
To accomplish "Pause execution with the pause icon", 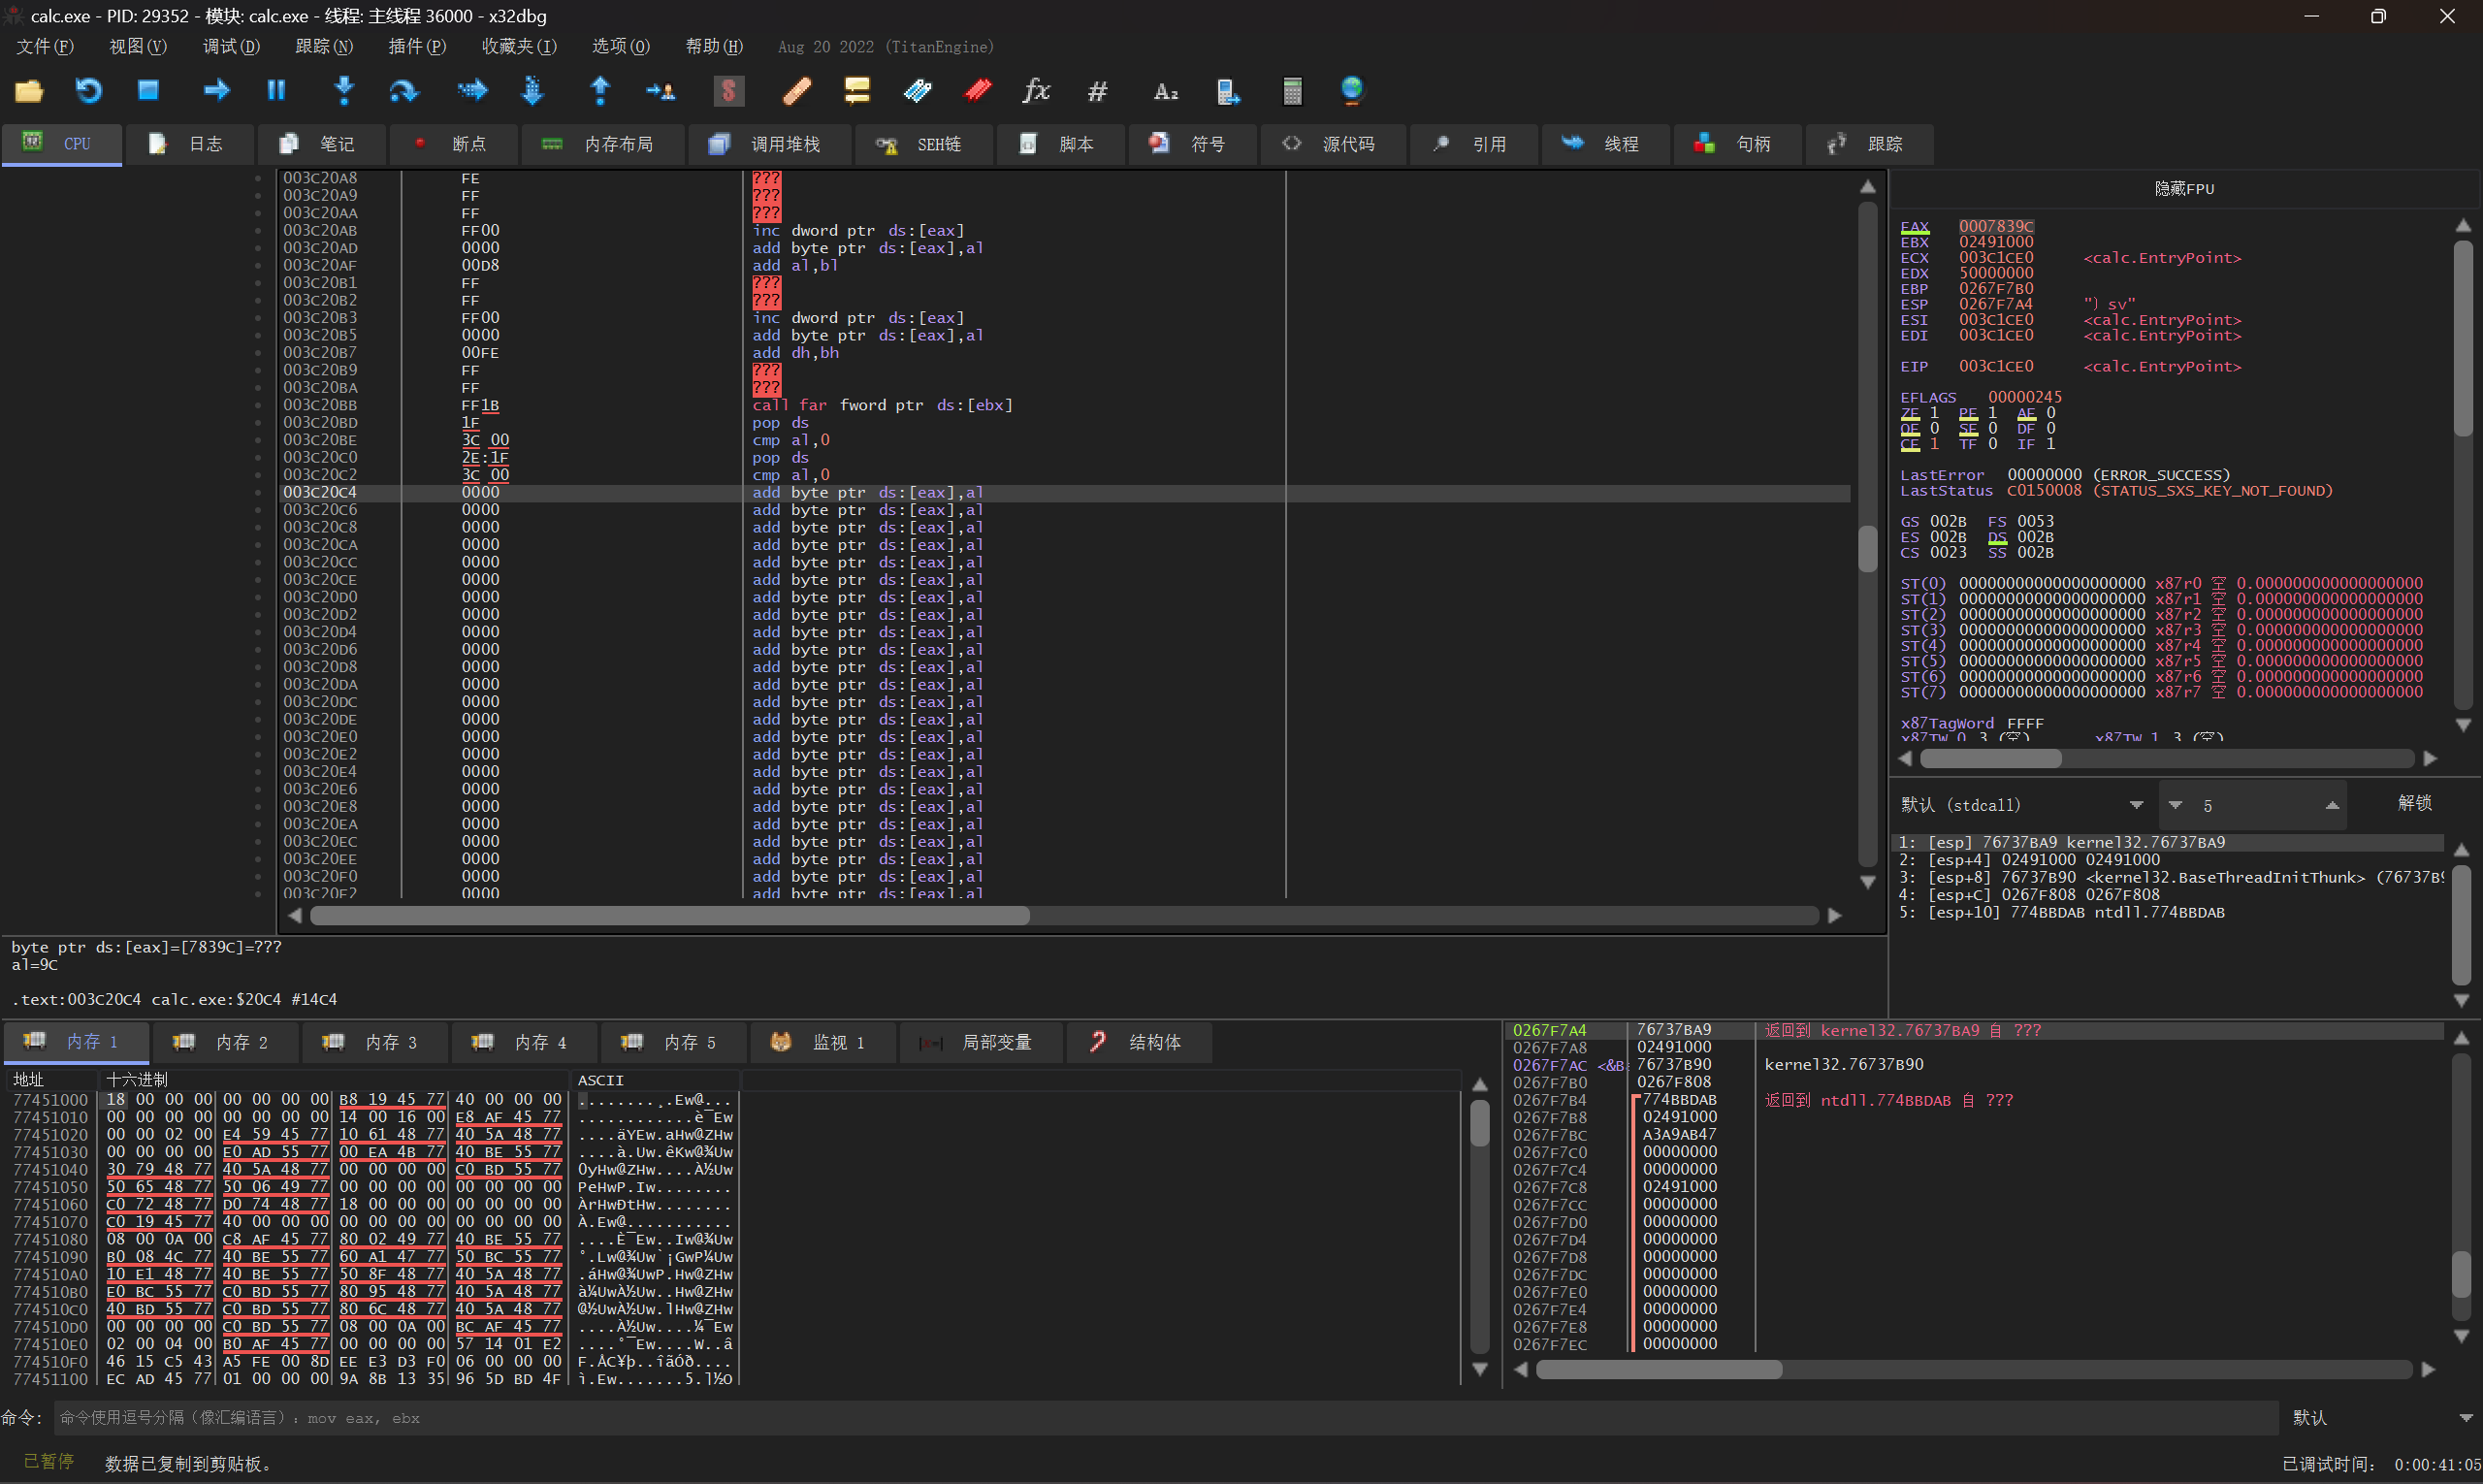I will tap(276, 91).
